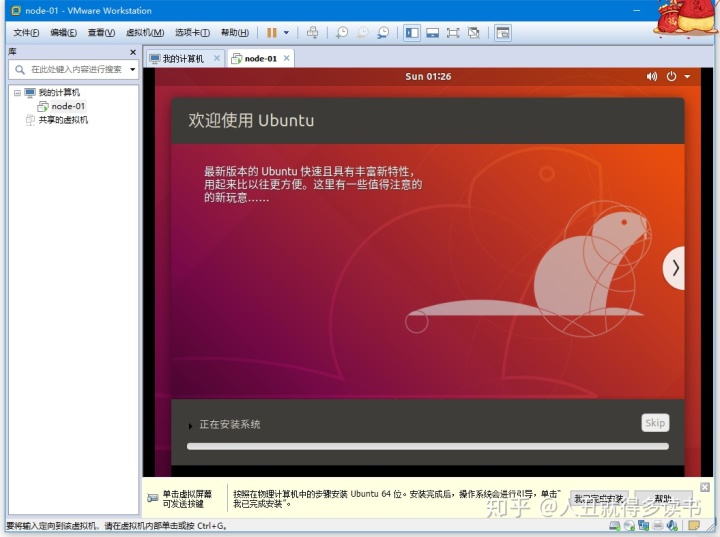Click the Skip button in installer
The image size is (720, 537).
pyautogui.click(x=655, y=423)
